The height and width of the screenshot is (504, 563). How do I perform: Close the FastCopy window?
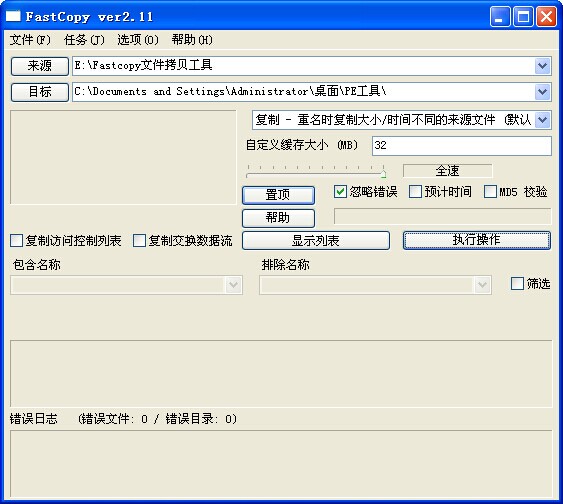(546, 17)
